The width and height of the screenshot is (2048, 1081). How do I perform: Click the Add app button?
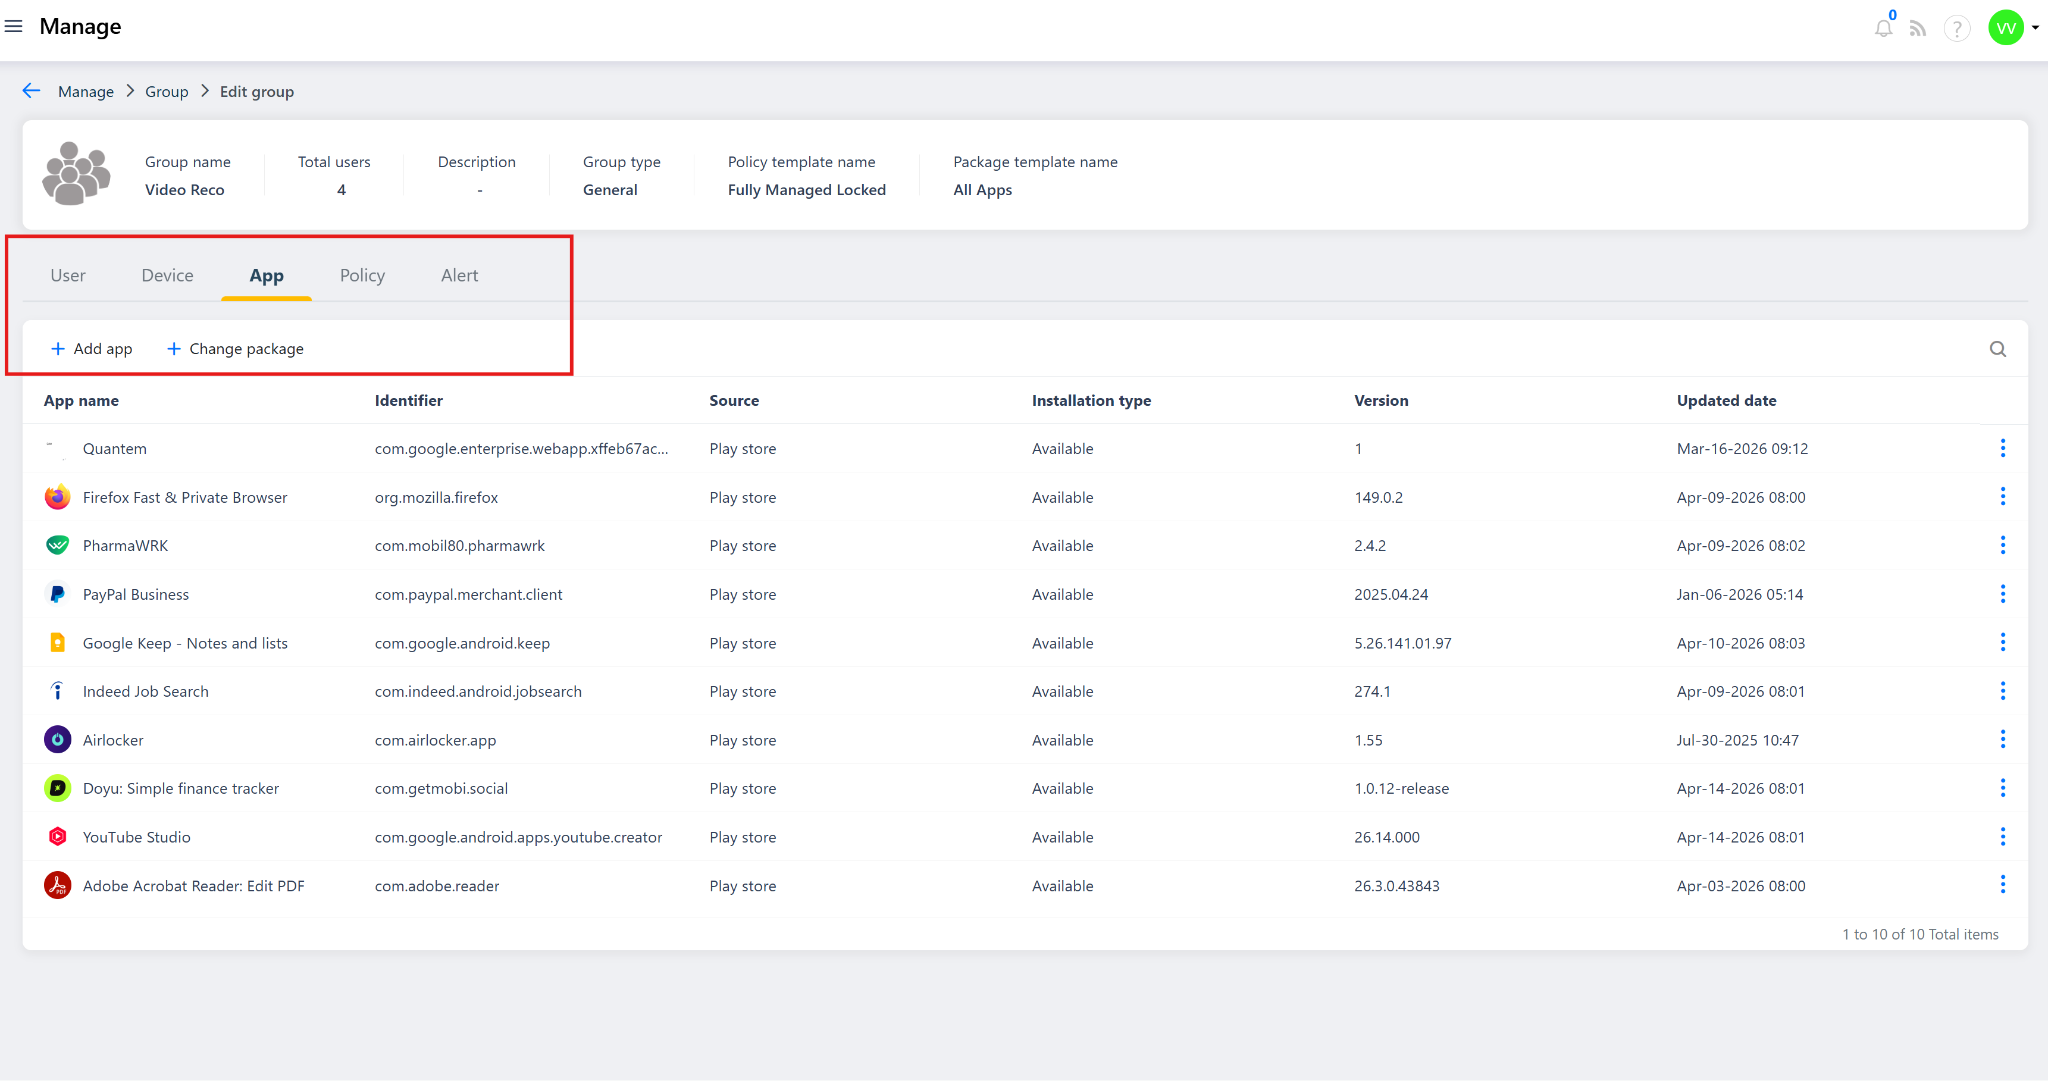pyautogui.click(x=91, y=349)
